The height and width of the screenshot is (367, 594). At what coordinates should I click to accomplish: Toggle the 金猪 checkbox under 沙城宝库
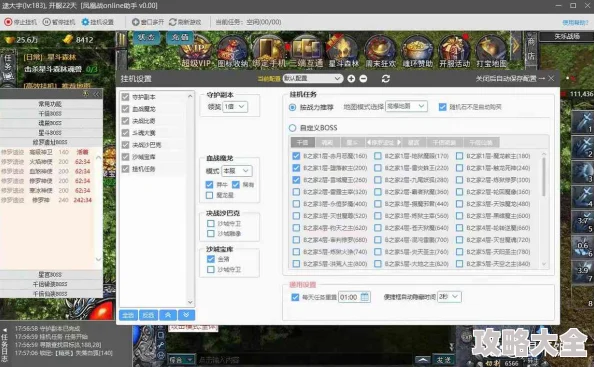(x=211, y=259)
